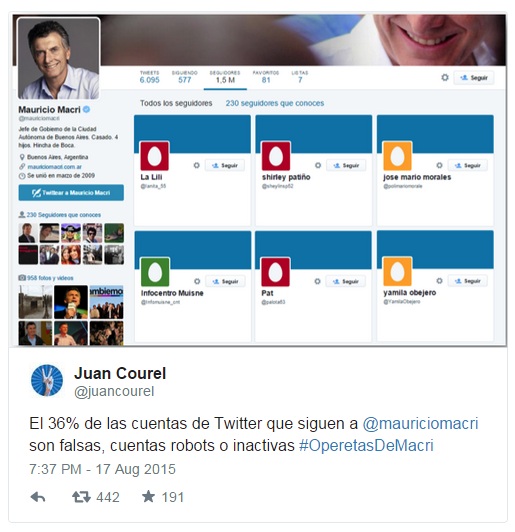Click the gear icon on Infocentro Muisne's card
This screenshot has width=515, height=532.
coord(197,281)
